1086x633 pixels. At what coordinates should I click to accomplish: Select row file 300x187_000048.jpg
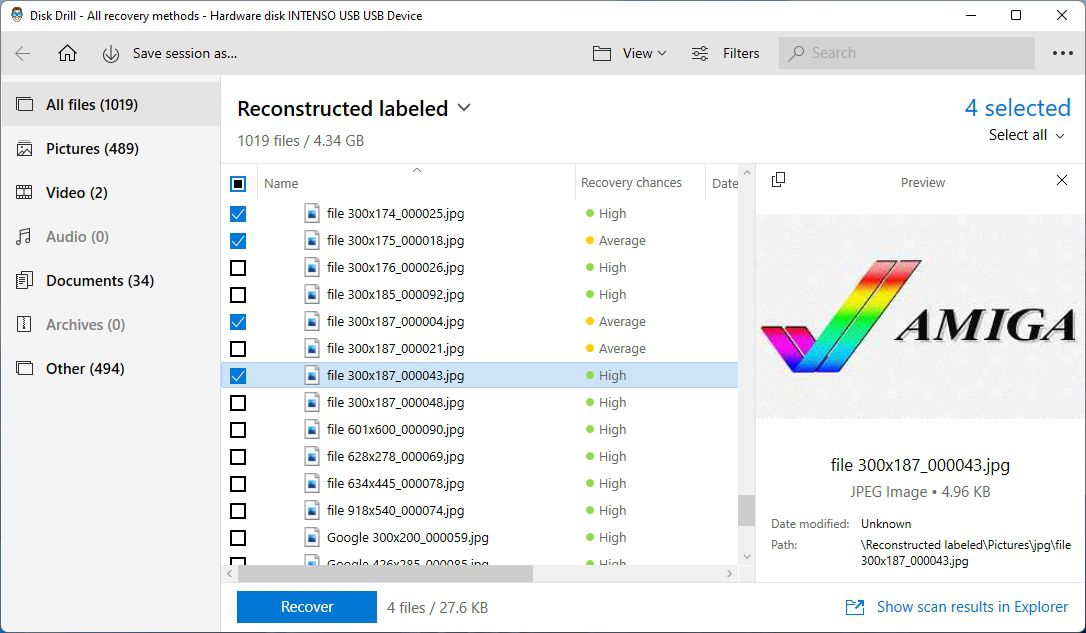[479, 402]
